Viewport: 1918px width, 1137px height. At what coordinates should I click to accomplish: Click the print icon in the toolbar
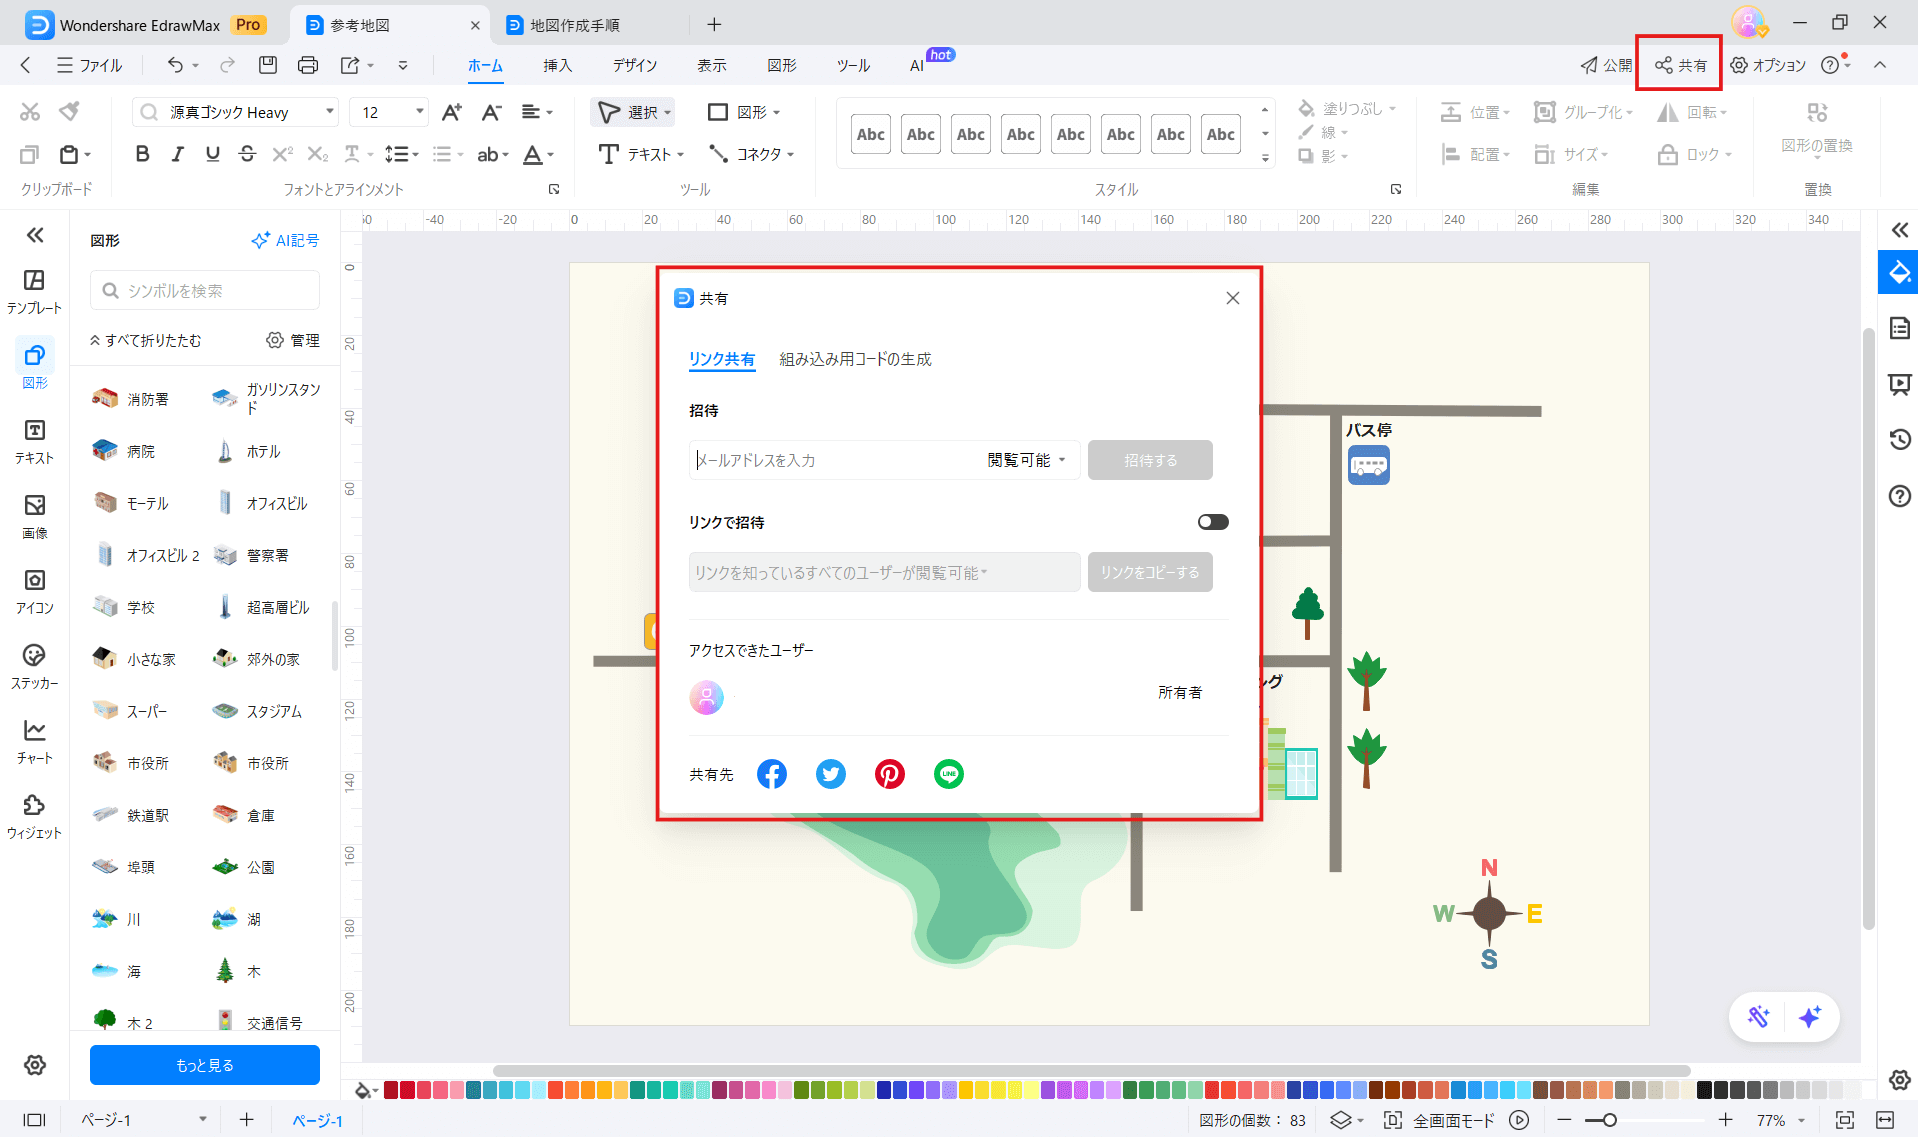pos(308,65)
